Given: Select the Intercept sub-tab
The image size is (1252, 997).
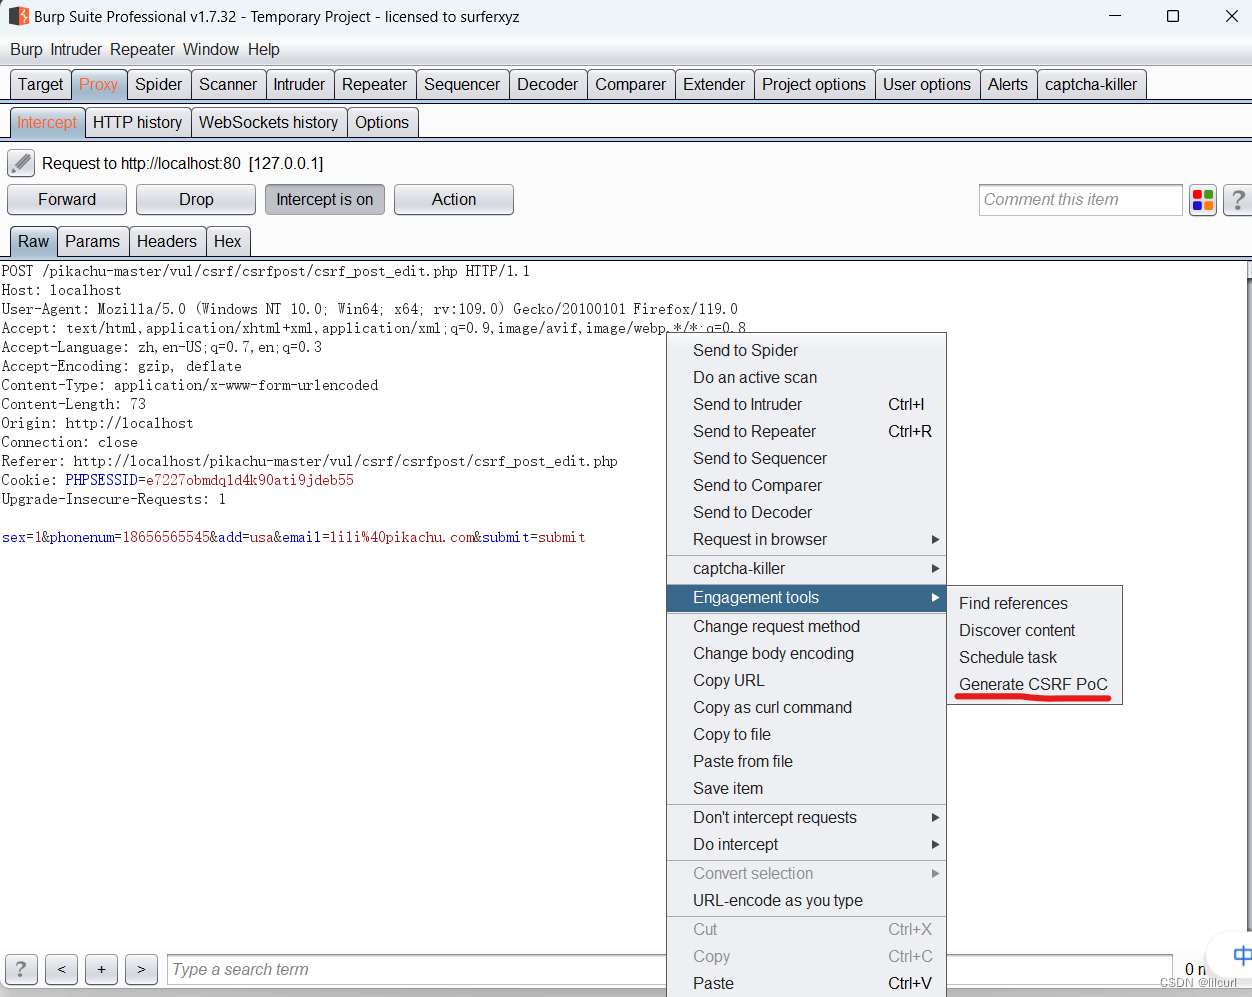Looking at the screenshot, I should point(47,122).
